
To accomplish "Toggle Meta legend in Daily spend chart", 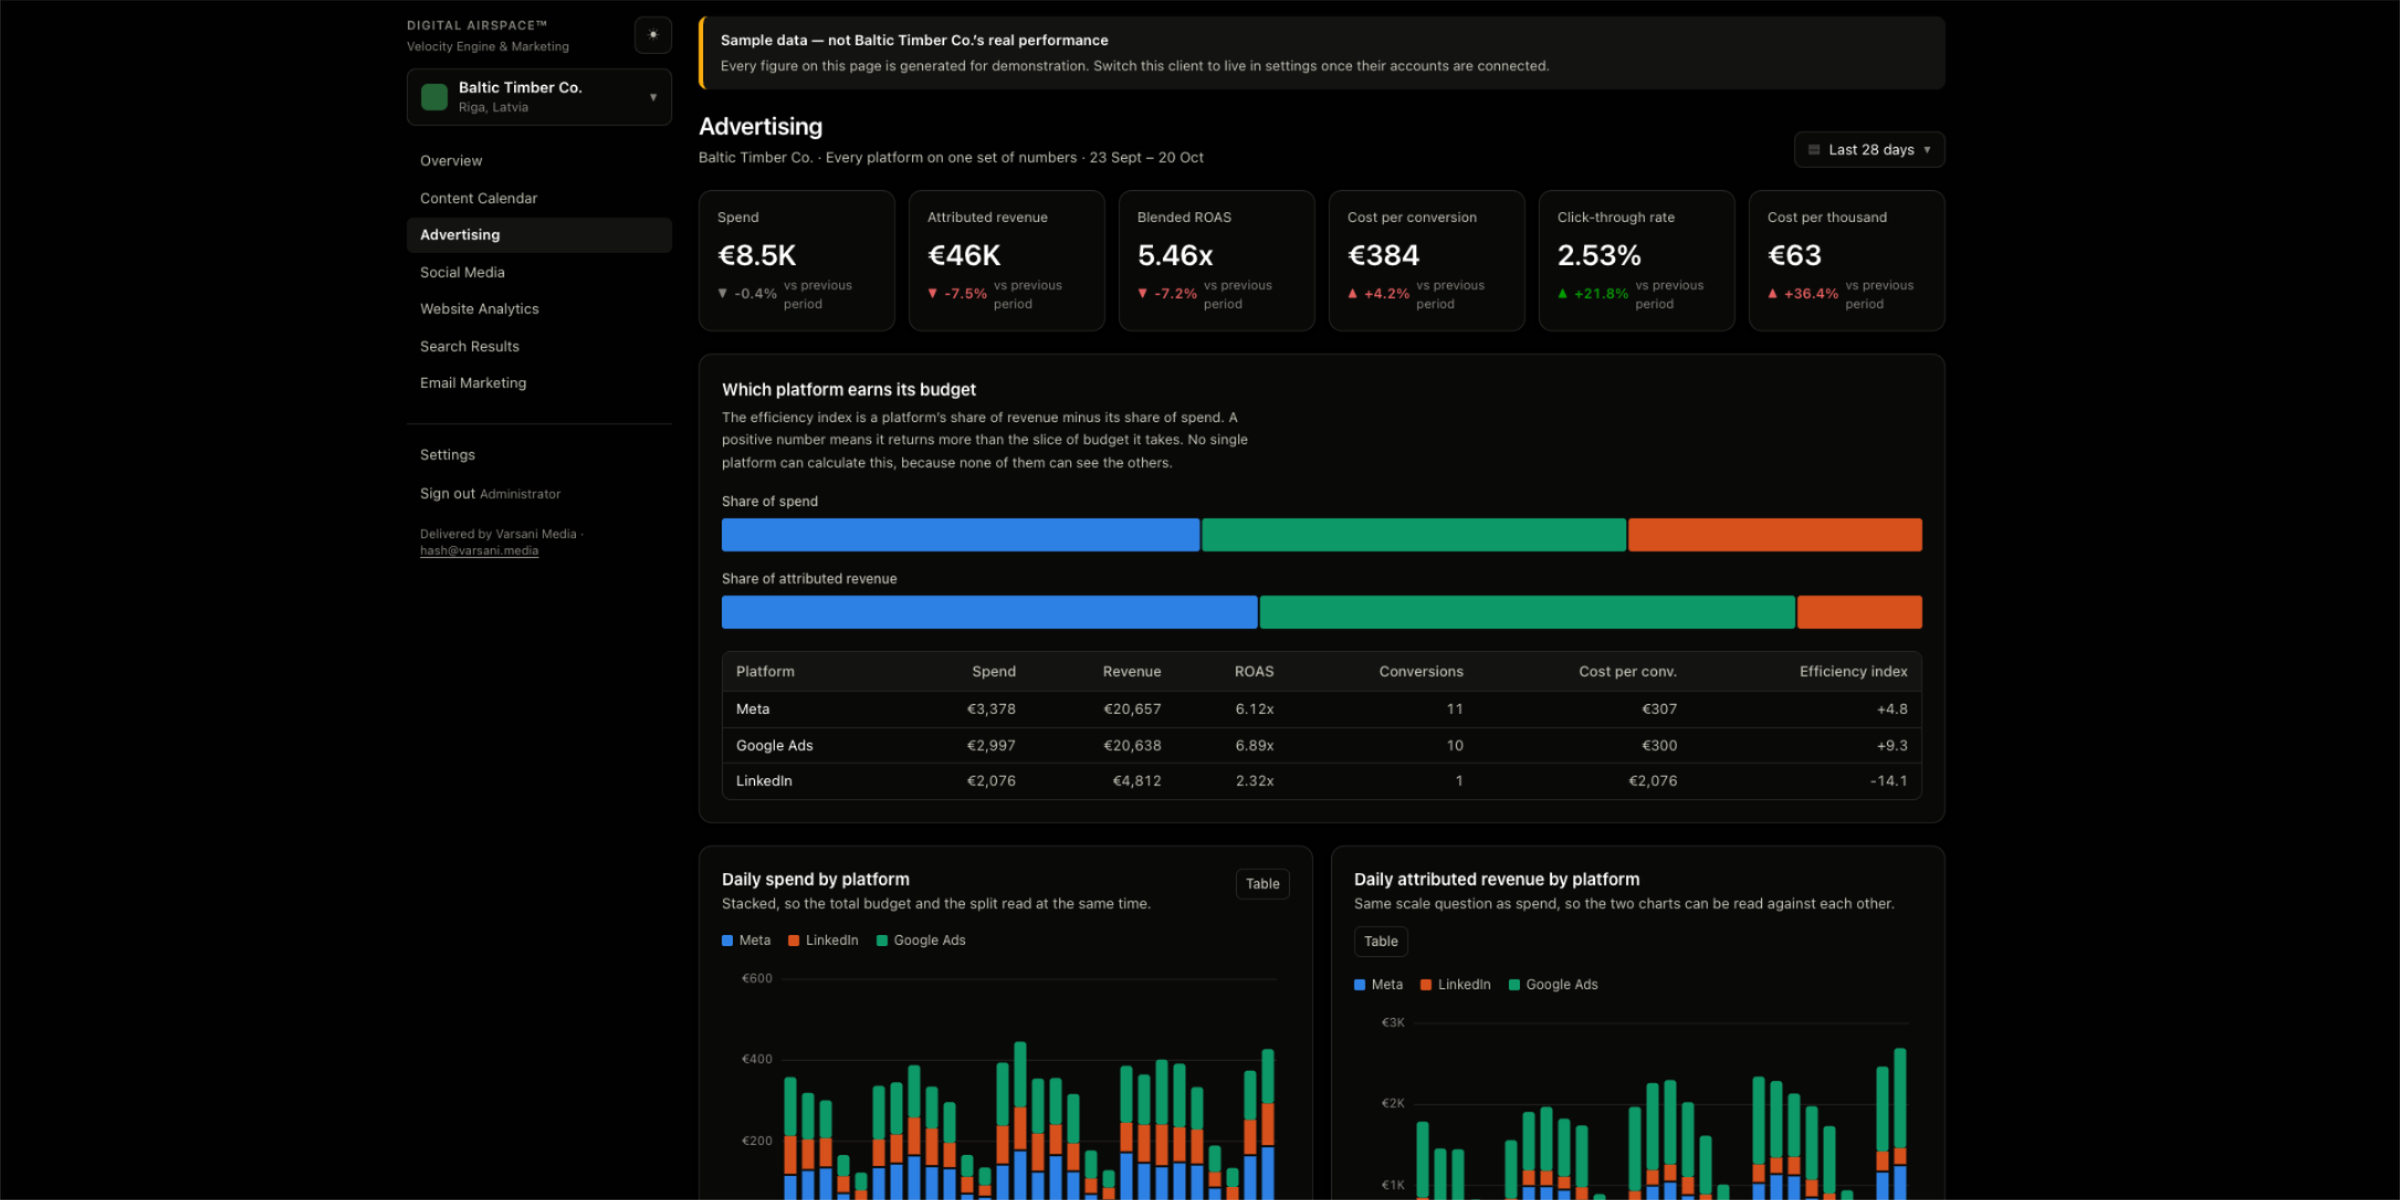I will coord(746,941).
